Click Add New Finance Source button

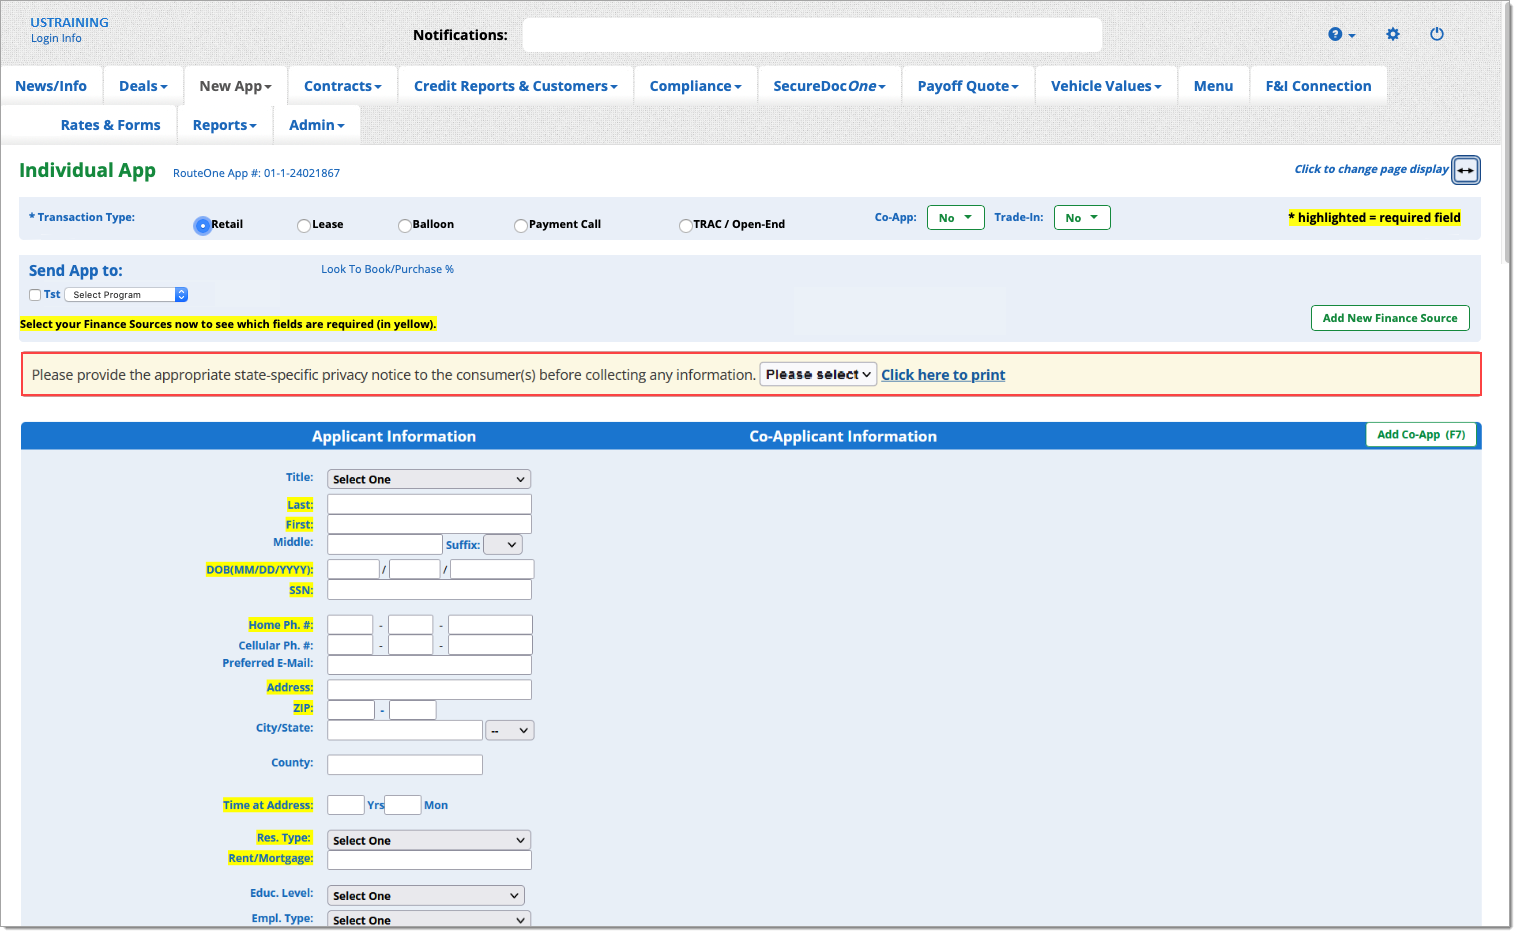(1389, 318)
